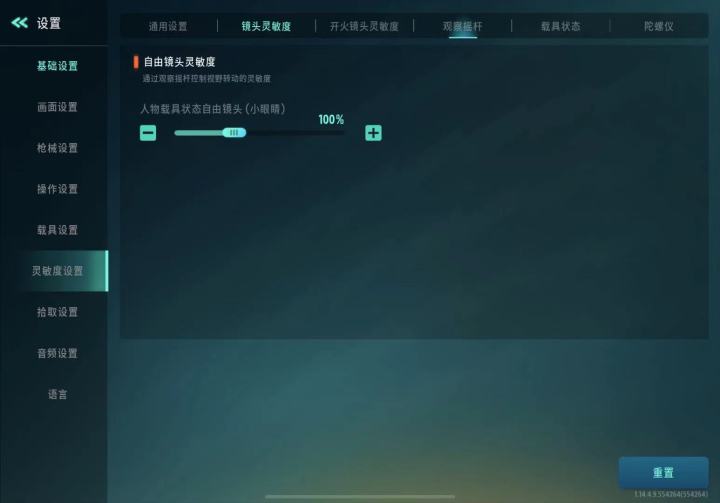Click the 重置 reset button
This screenshot has width=720, height=503.
pyautogui.click(x=664, y=472)
